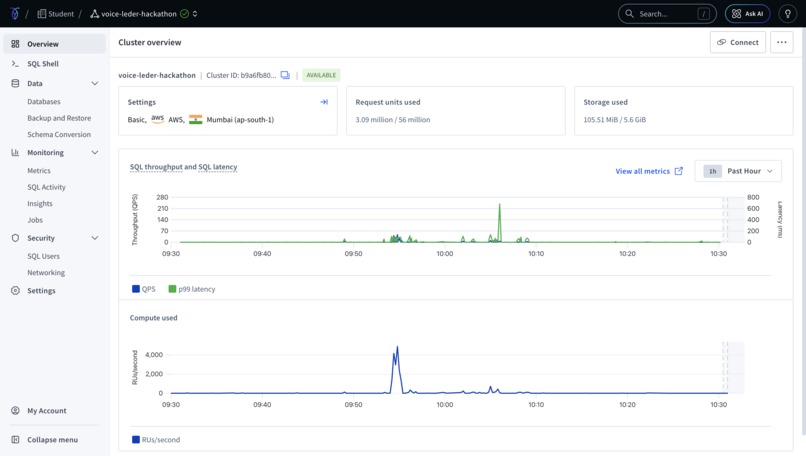The width and height of the screenshot is (806, 456).
Task: Click the Overview grid icon
Action: [15, 44]
